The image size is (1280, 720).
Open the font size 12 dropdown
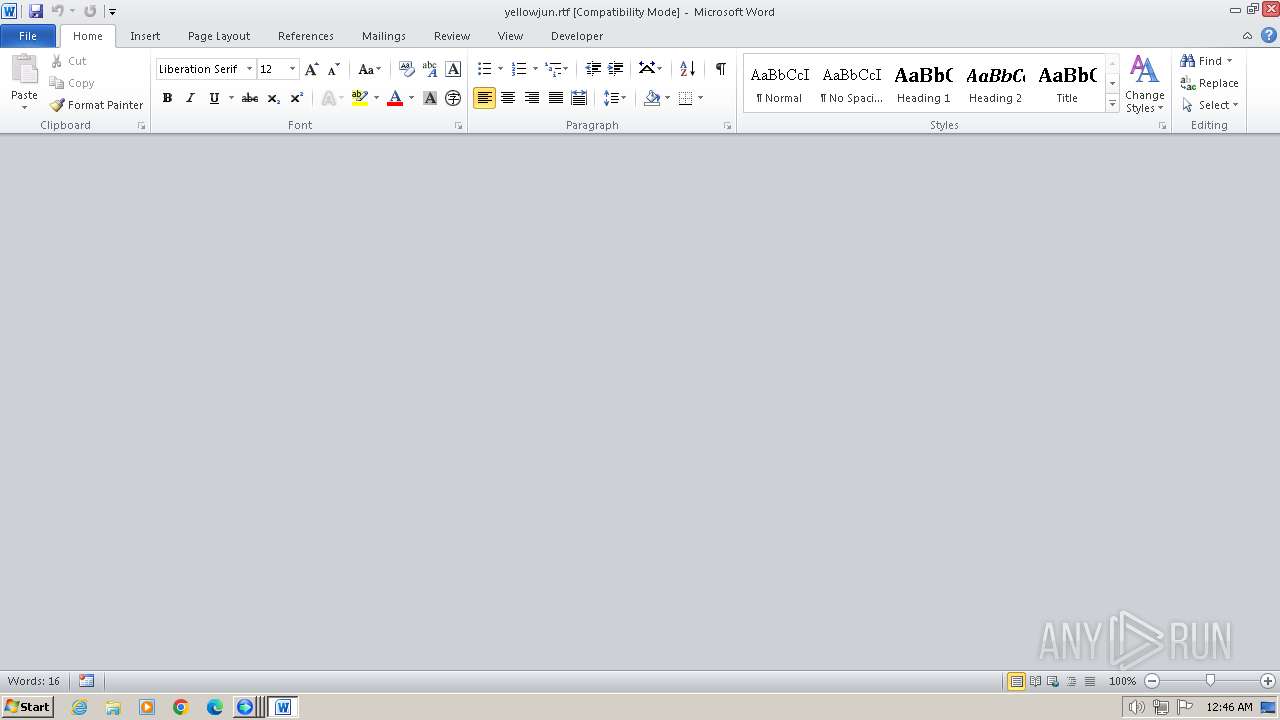(292, 69)
